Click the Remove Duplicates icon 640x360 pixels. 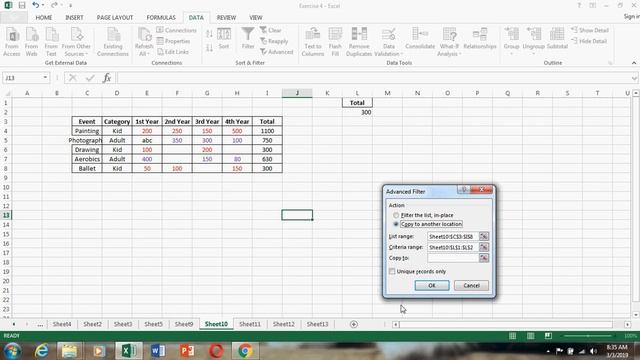359,42
